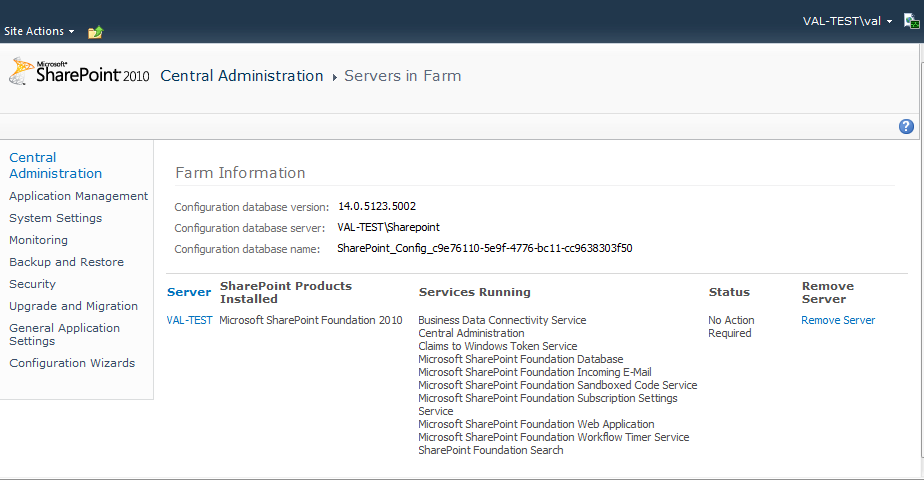
Task: Sort by the Server column header
Action: click(189, 292)
